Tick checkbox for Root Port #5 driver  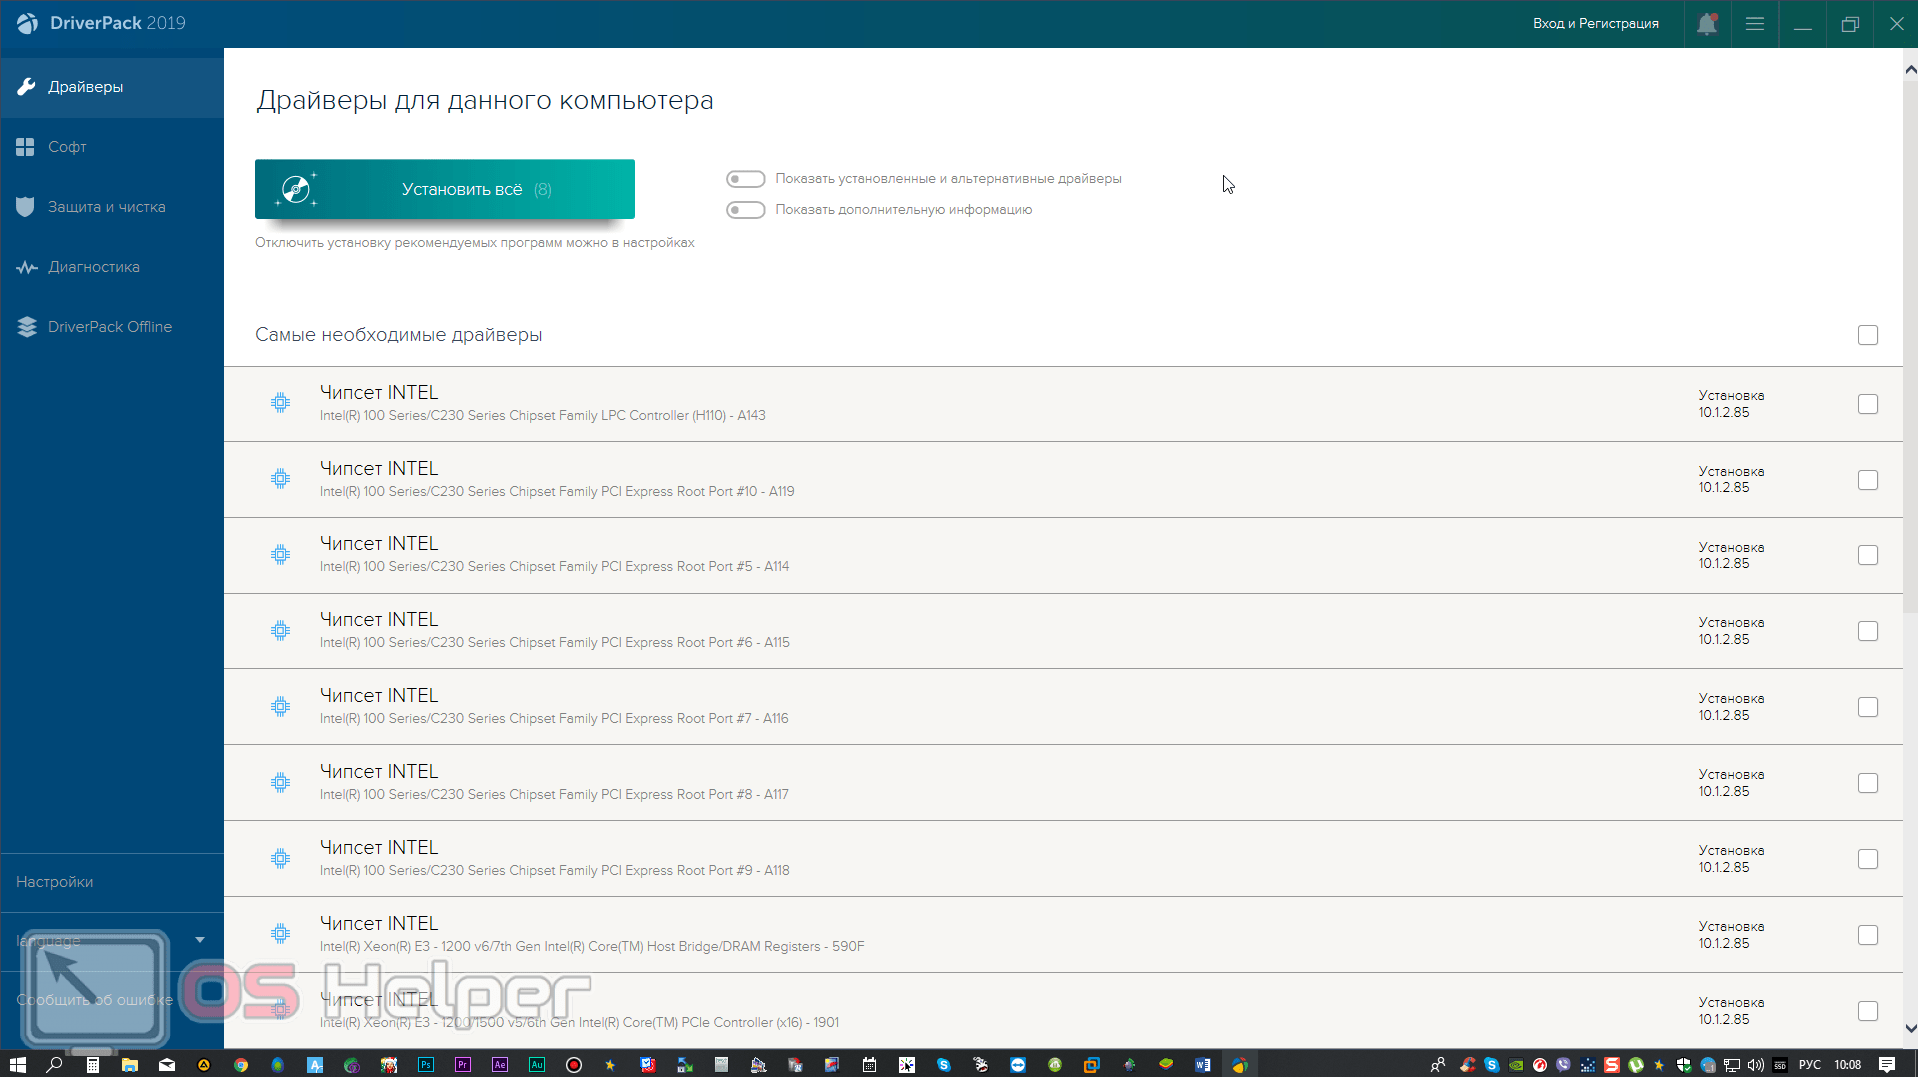1867,555
